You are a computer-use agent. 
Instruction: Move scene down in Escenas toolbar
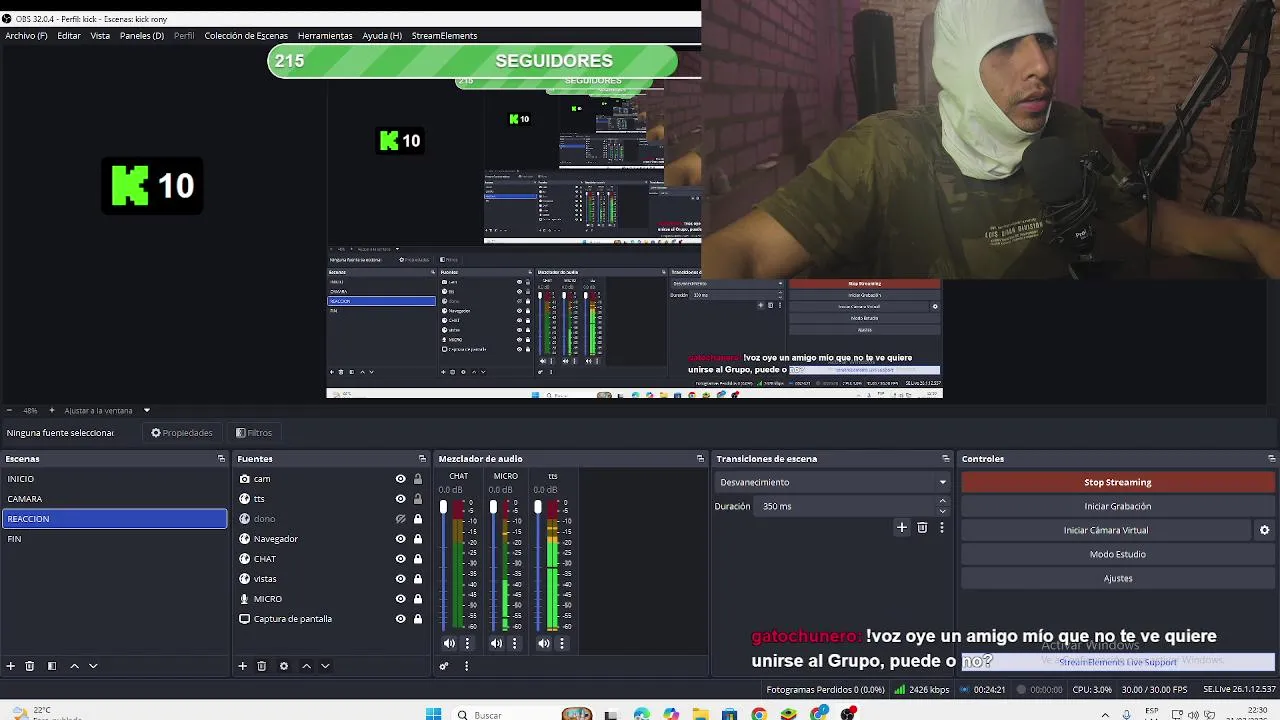tap(93, 666)
